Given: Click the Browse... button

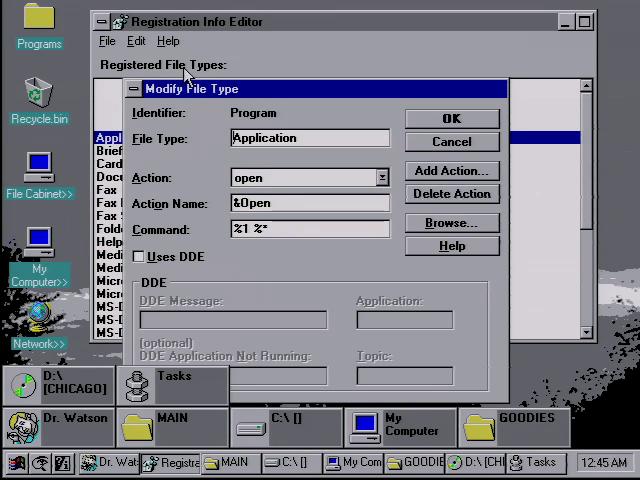Looking at the screenshot, I should (x=452, y=223).
